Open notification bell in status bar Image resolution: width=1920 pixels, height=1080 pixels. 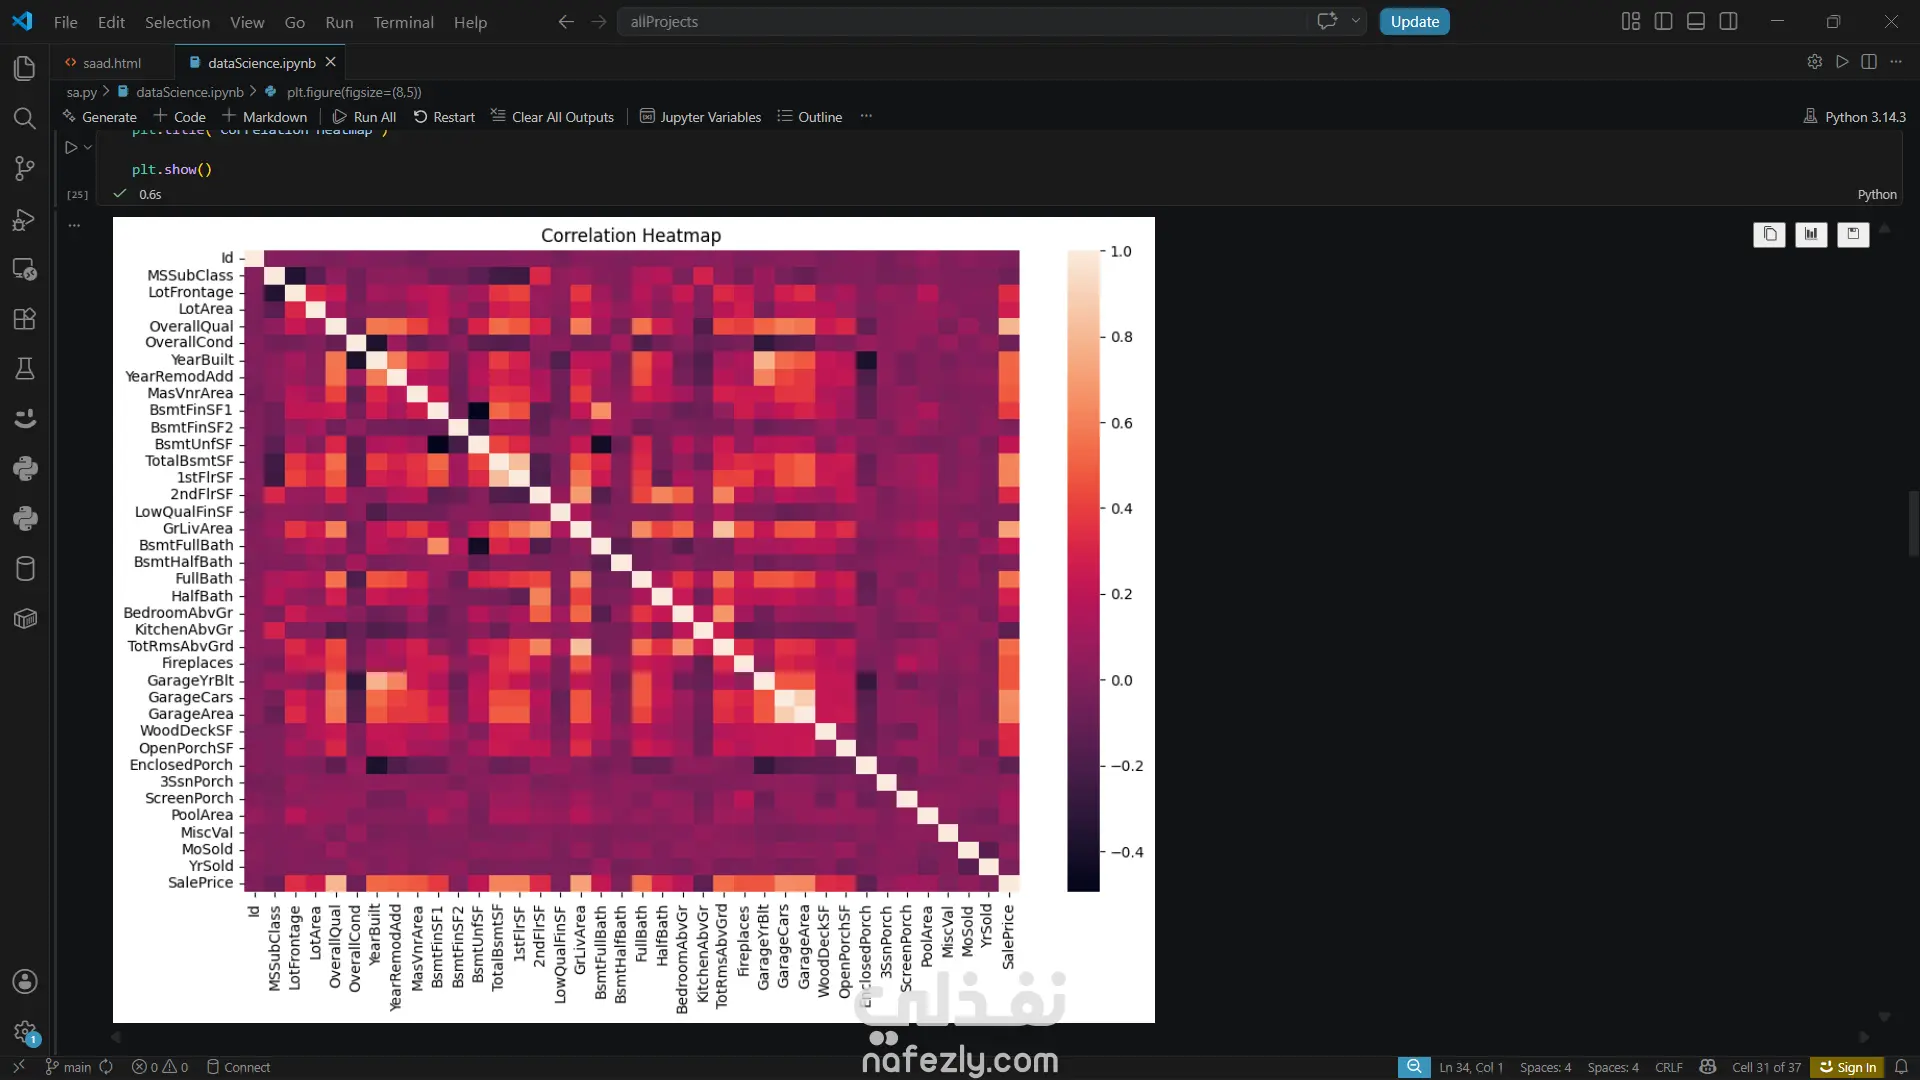[x=1901, y=1067]
